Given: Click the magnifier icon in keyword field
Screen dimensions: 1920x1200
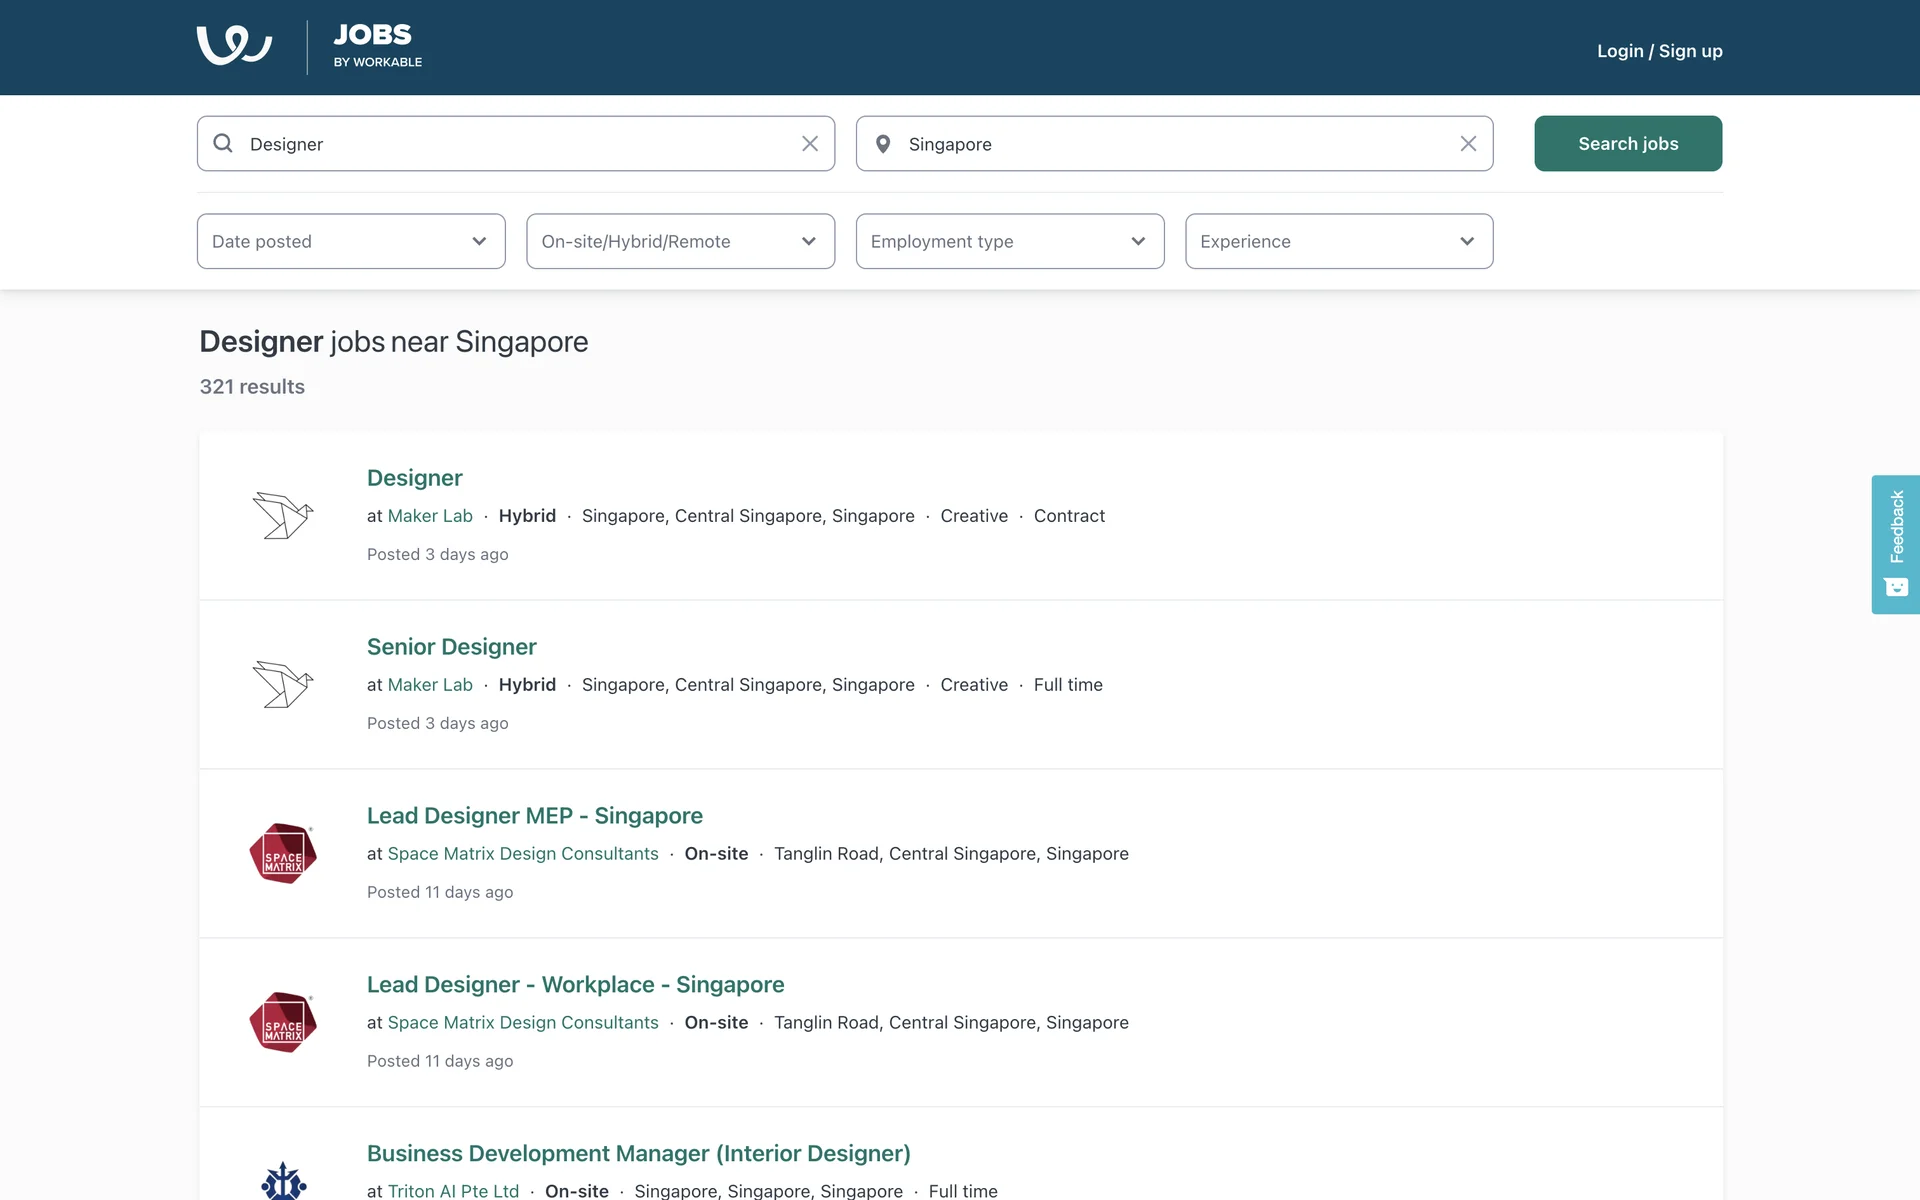Looking at the screenshot, I should (223, 144).
